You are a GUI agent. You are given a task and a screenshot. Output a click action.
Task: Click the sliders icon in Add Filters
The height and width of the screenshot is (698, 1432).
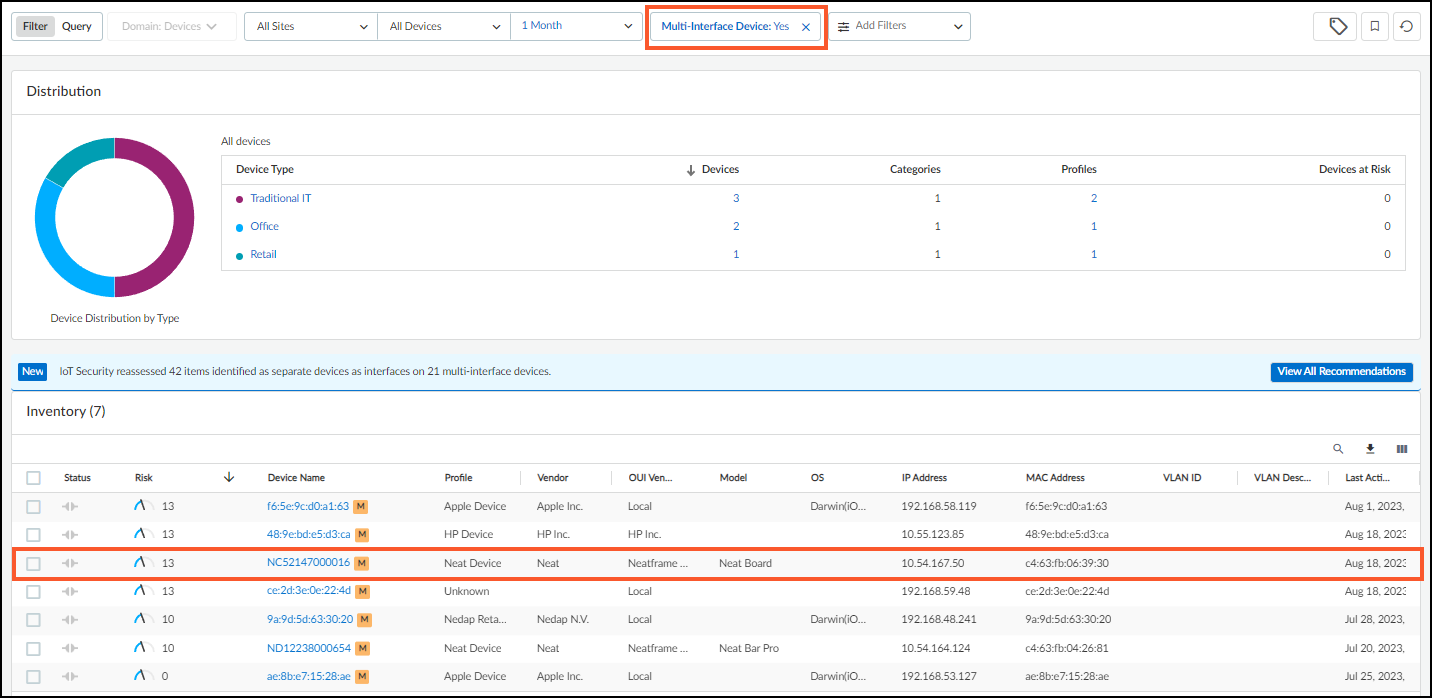[843, 27]
